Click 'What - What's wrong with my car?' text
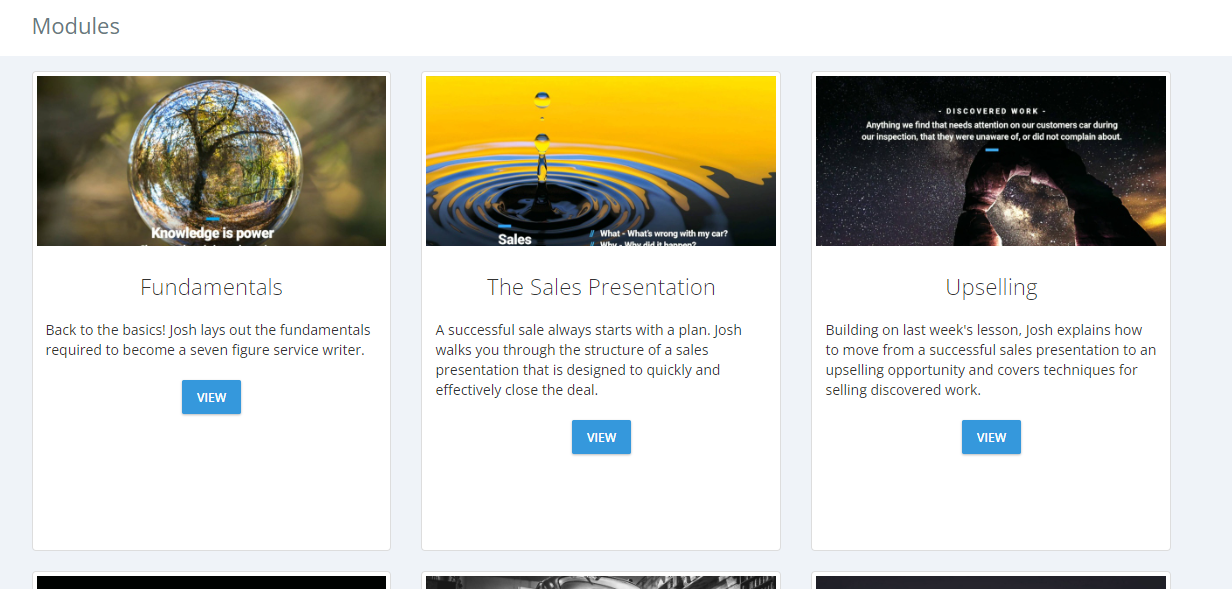Viewport: 1232px width, 589px height. (x=663, y=234)
